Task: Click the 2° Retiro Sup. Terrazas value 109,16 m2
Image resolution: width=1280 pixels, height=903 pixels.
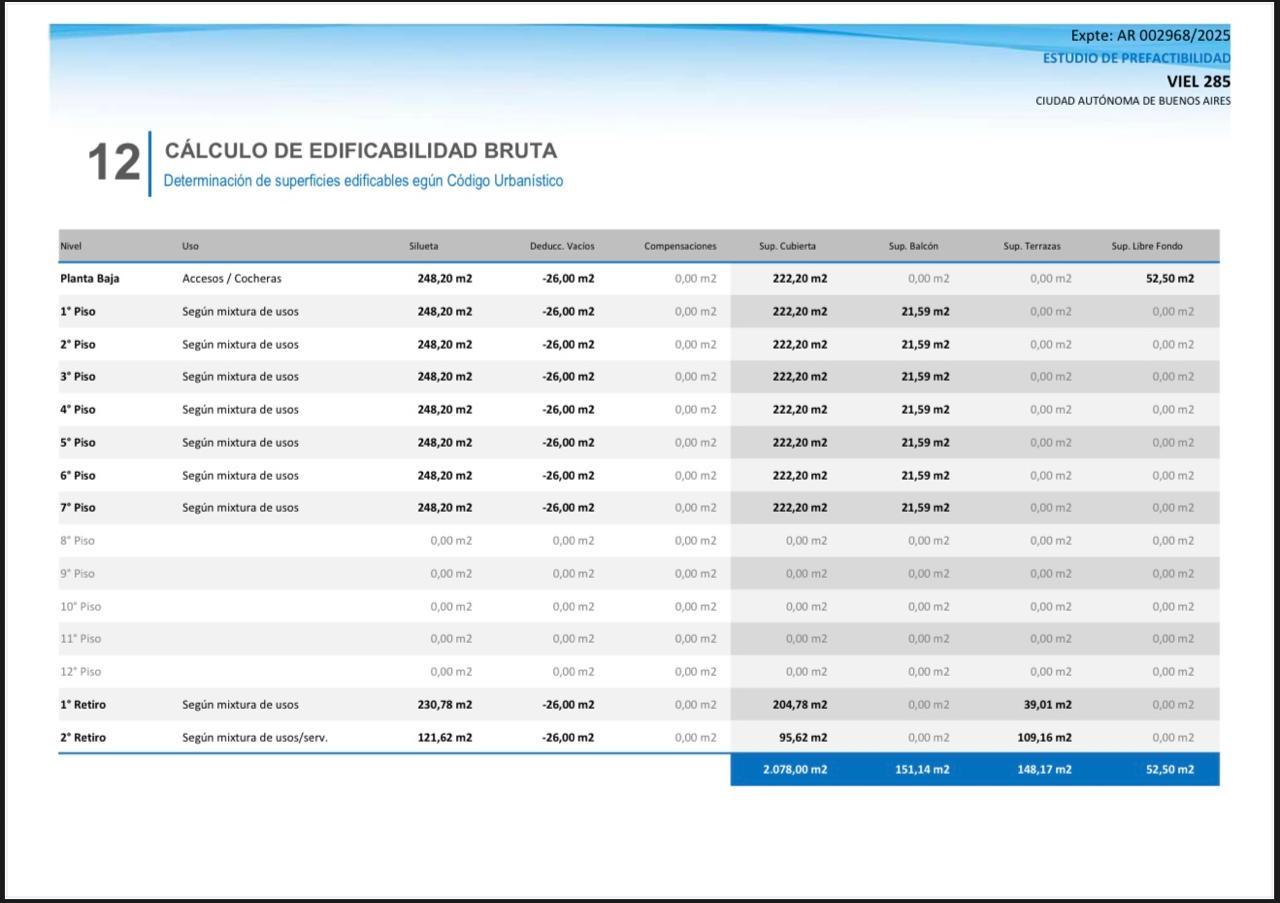Action: tap(1044, 738)
